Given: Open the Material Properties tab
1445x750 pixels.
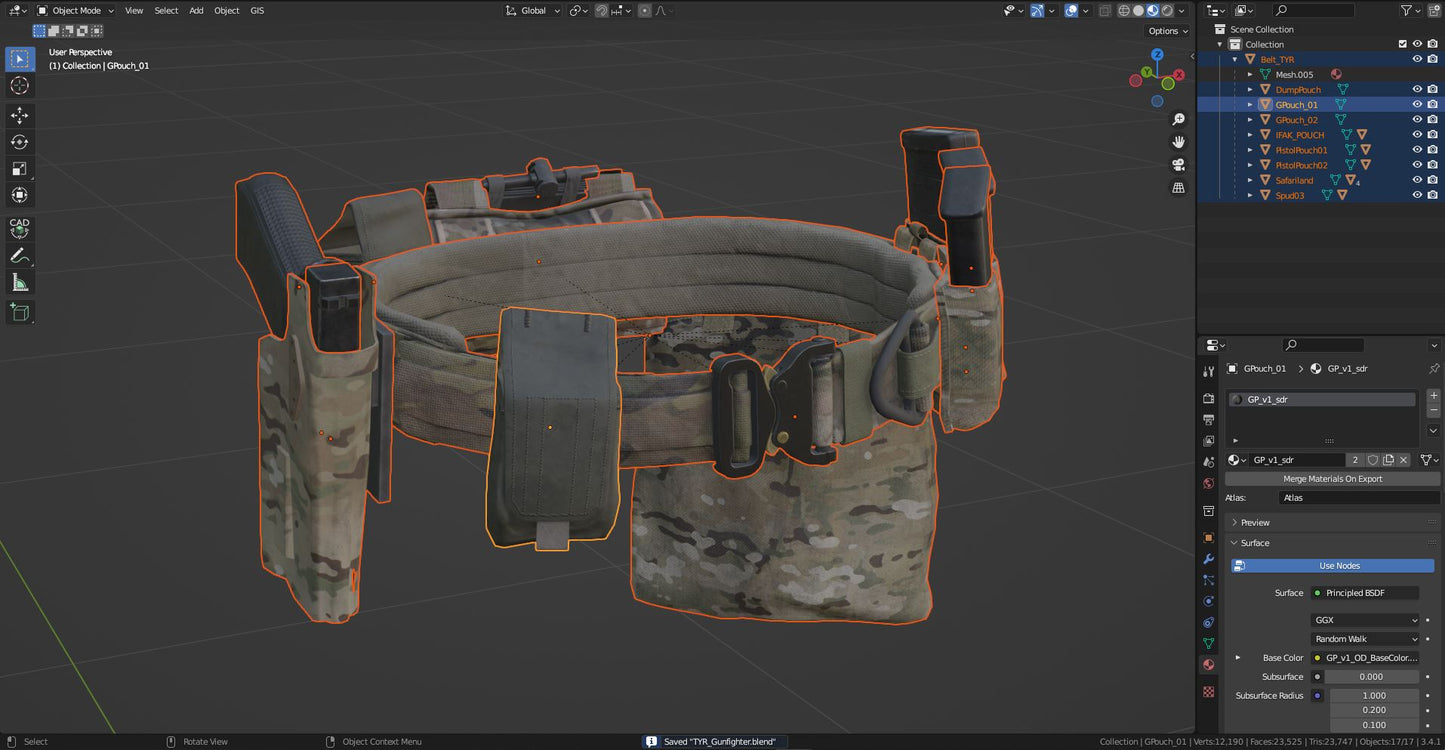Looking at the screenshot, I should [1208, 664].
